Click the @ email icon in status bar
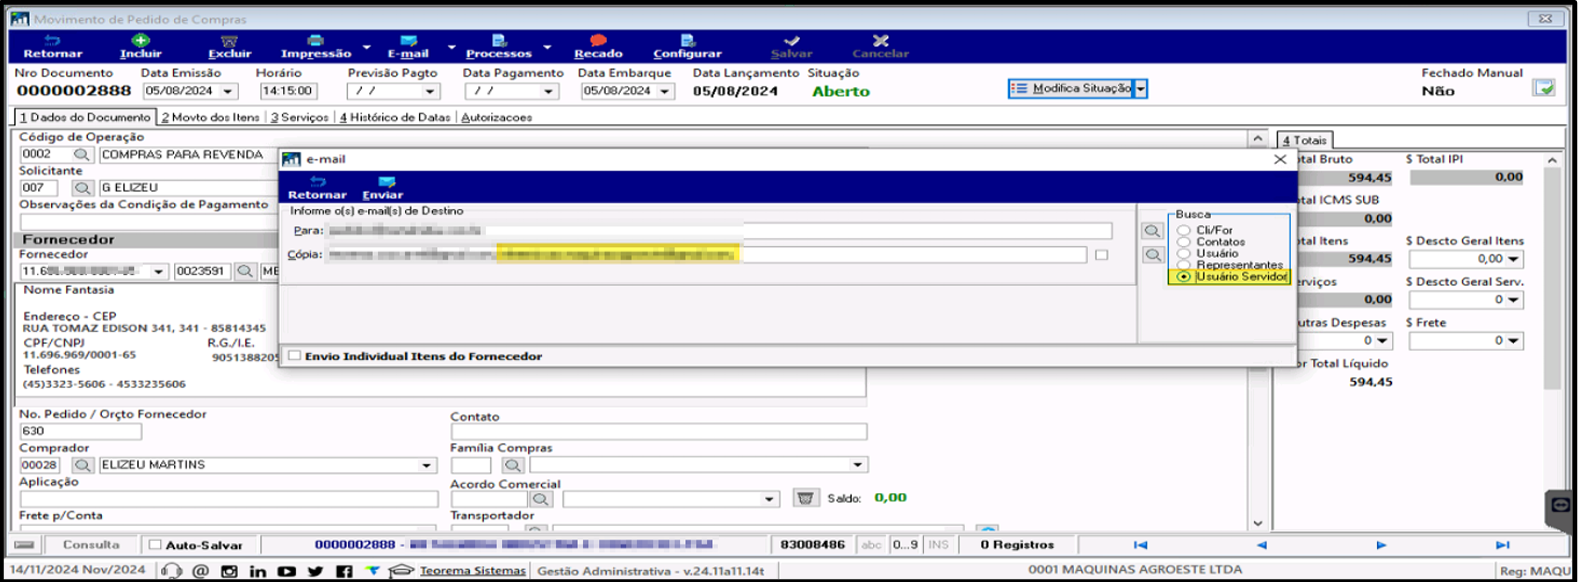 coord(200,571)
